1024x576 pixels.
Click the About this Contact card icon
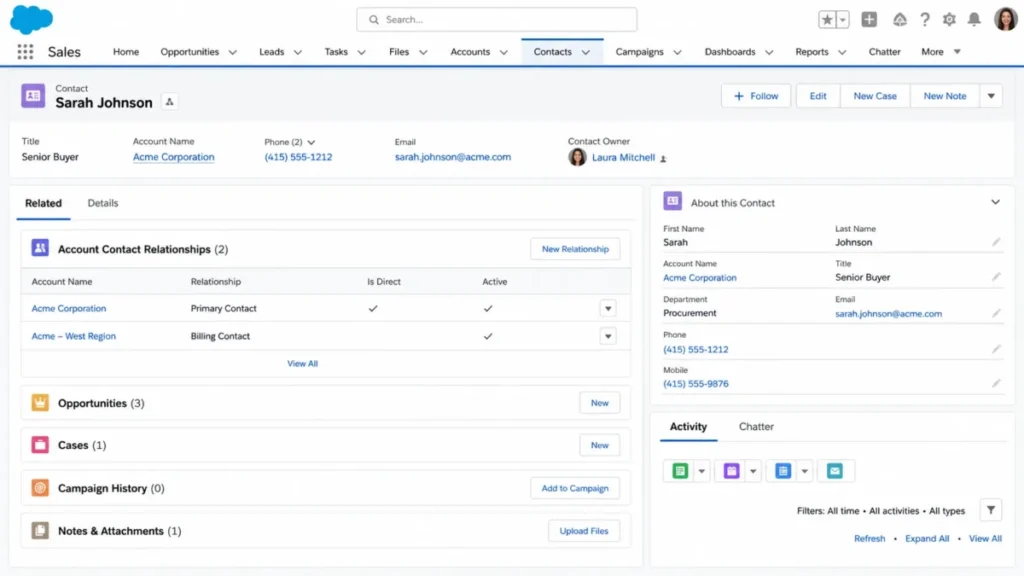click(x=673, y=201)
